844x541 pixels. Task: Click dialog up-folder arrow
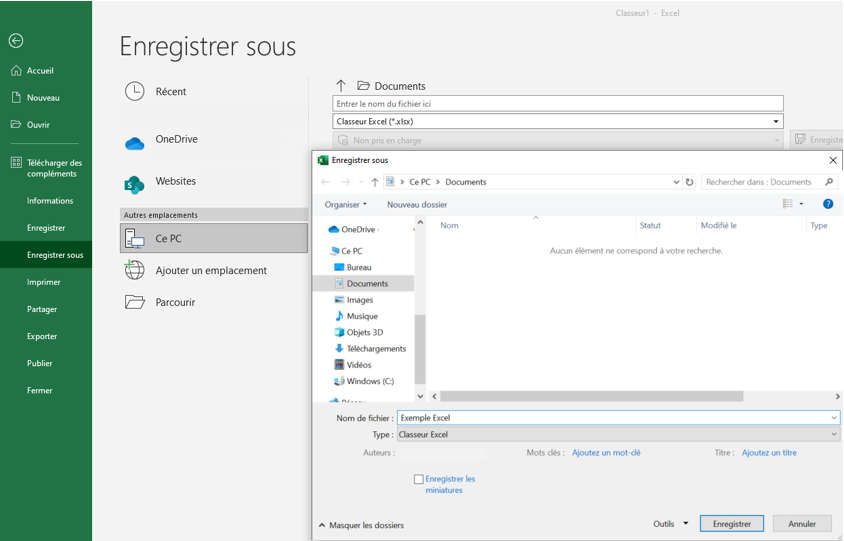(x=375, y=182)
